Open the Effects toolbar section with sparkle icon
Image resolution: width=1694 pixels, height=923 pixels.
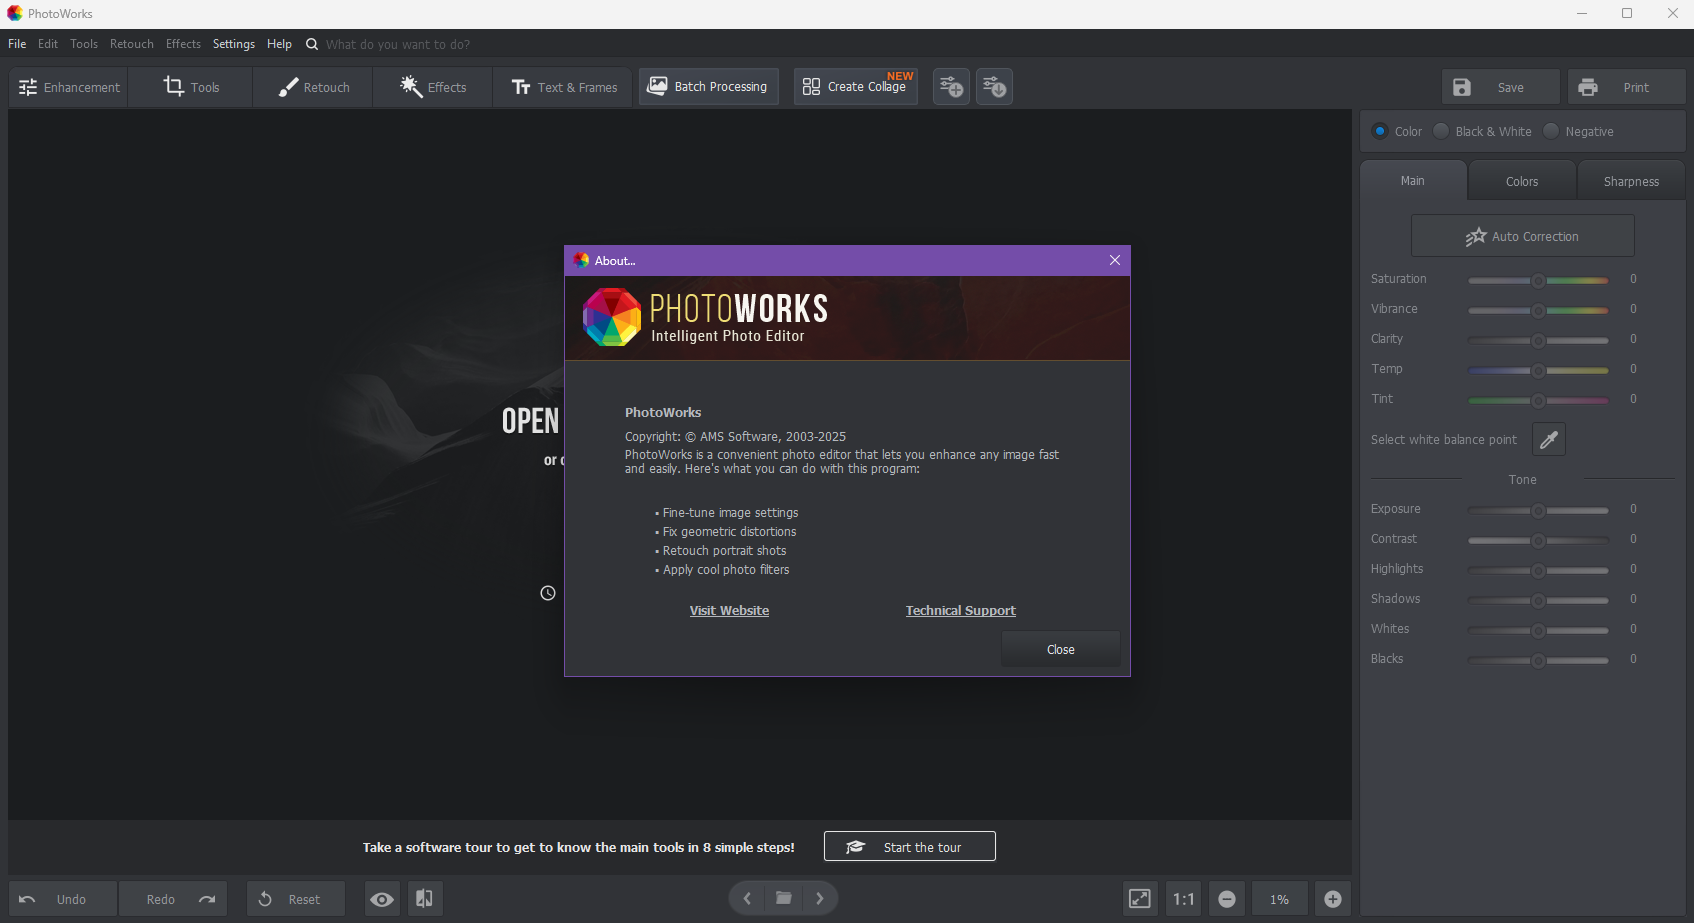[433, 87]
